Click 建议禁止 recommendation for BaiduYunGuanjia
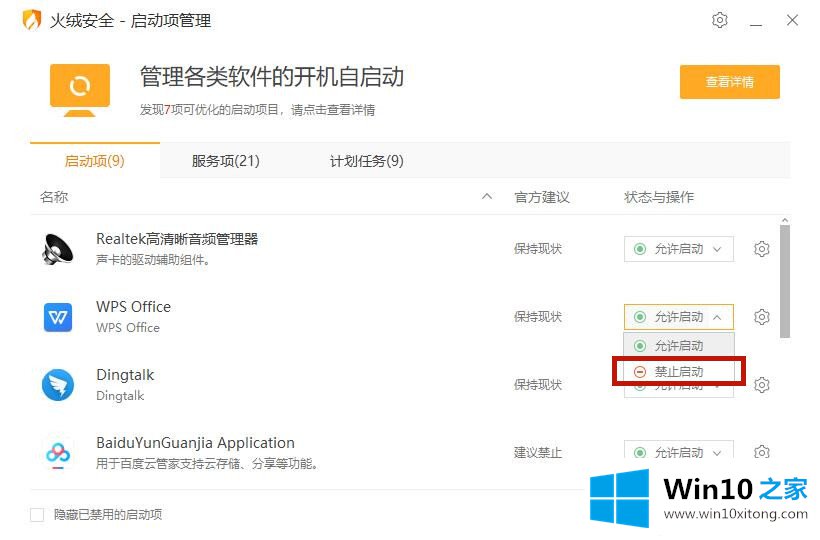The image size is (820, 540). [538, 452]
